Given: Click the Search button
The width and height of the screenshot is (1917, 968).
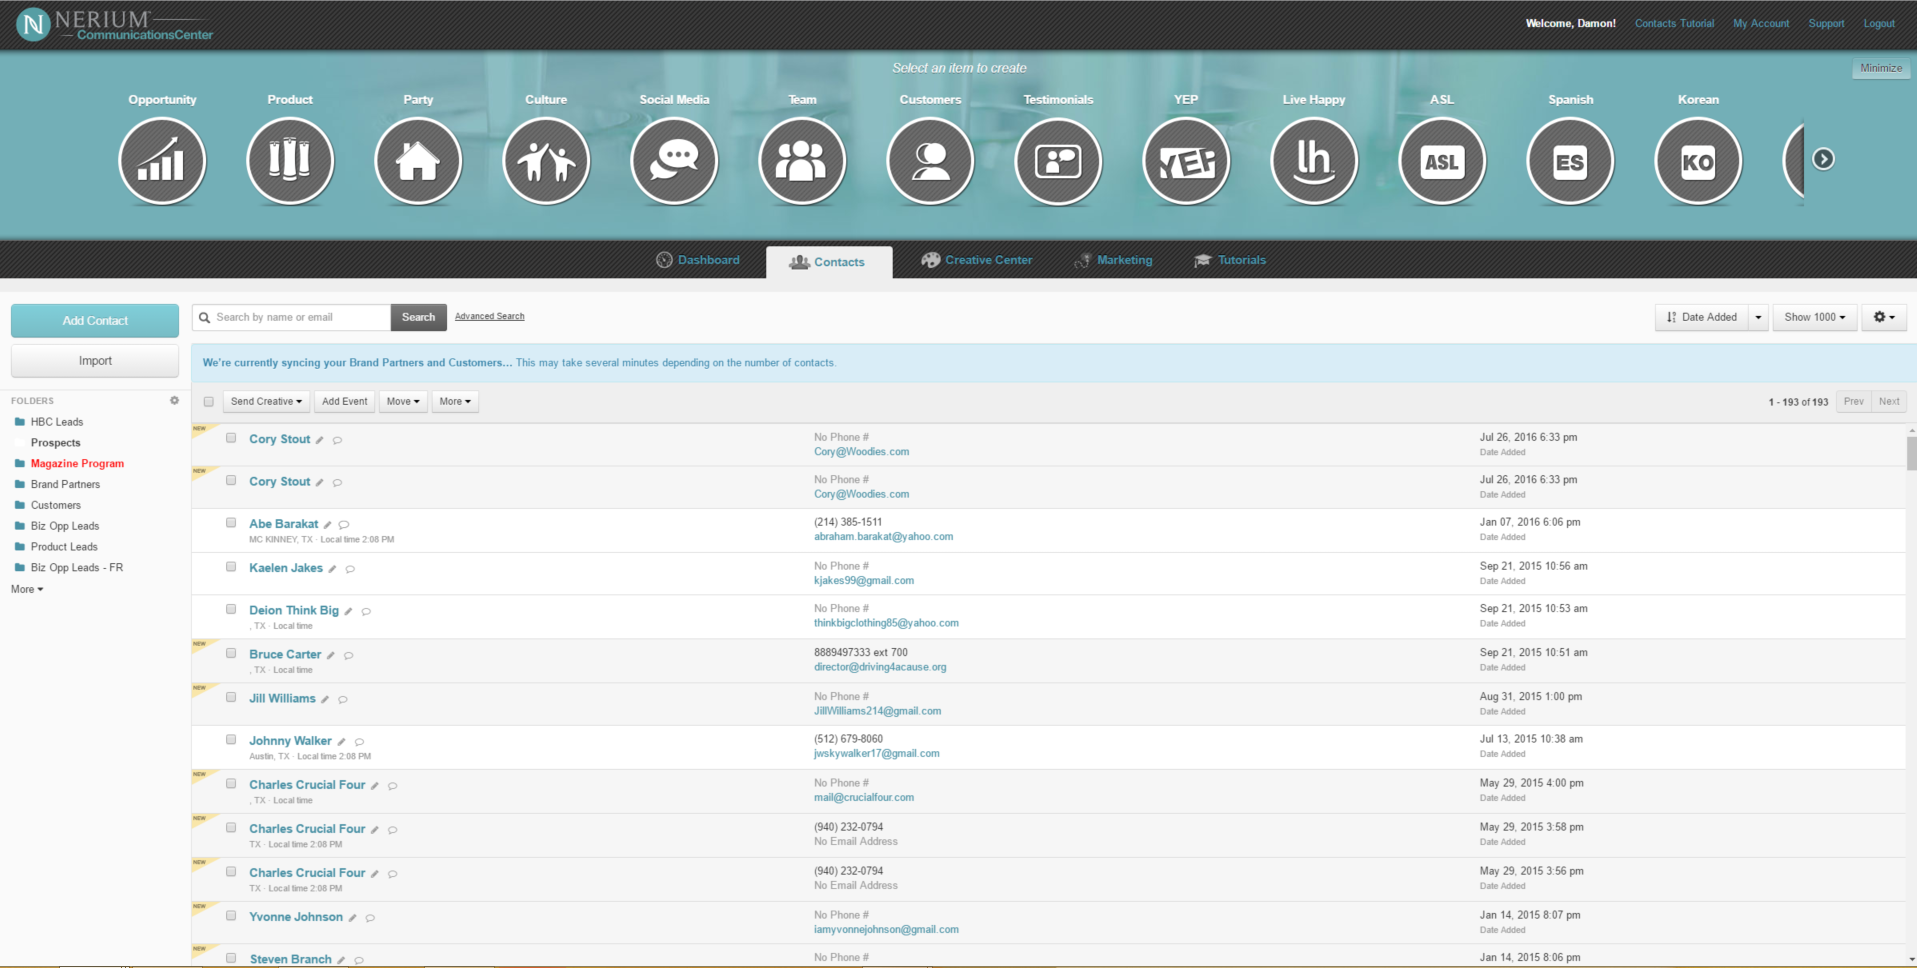Looking at the screenshot, I should tap(418, 317).
